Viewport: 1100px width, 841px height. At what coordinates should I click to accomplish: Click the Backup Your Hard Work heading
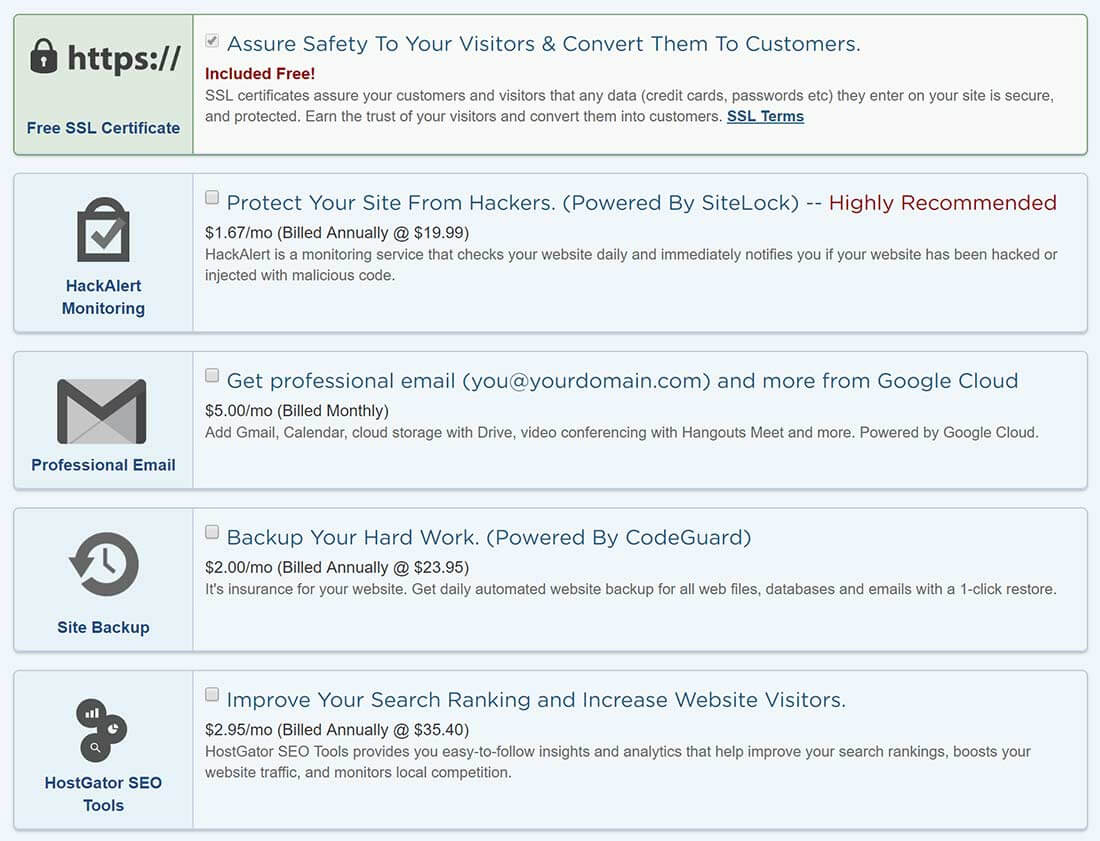point(489,537)
